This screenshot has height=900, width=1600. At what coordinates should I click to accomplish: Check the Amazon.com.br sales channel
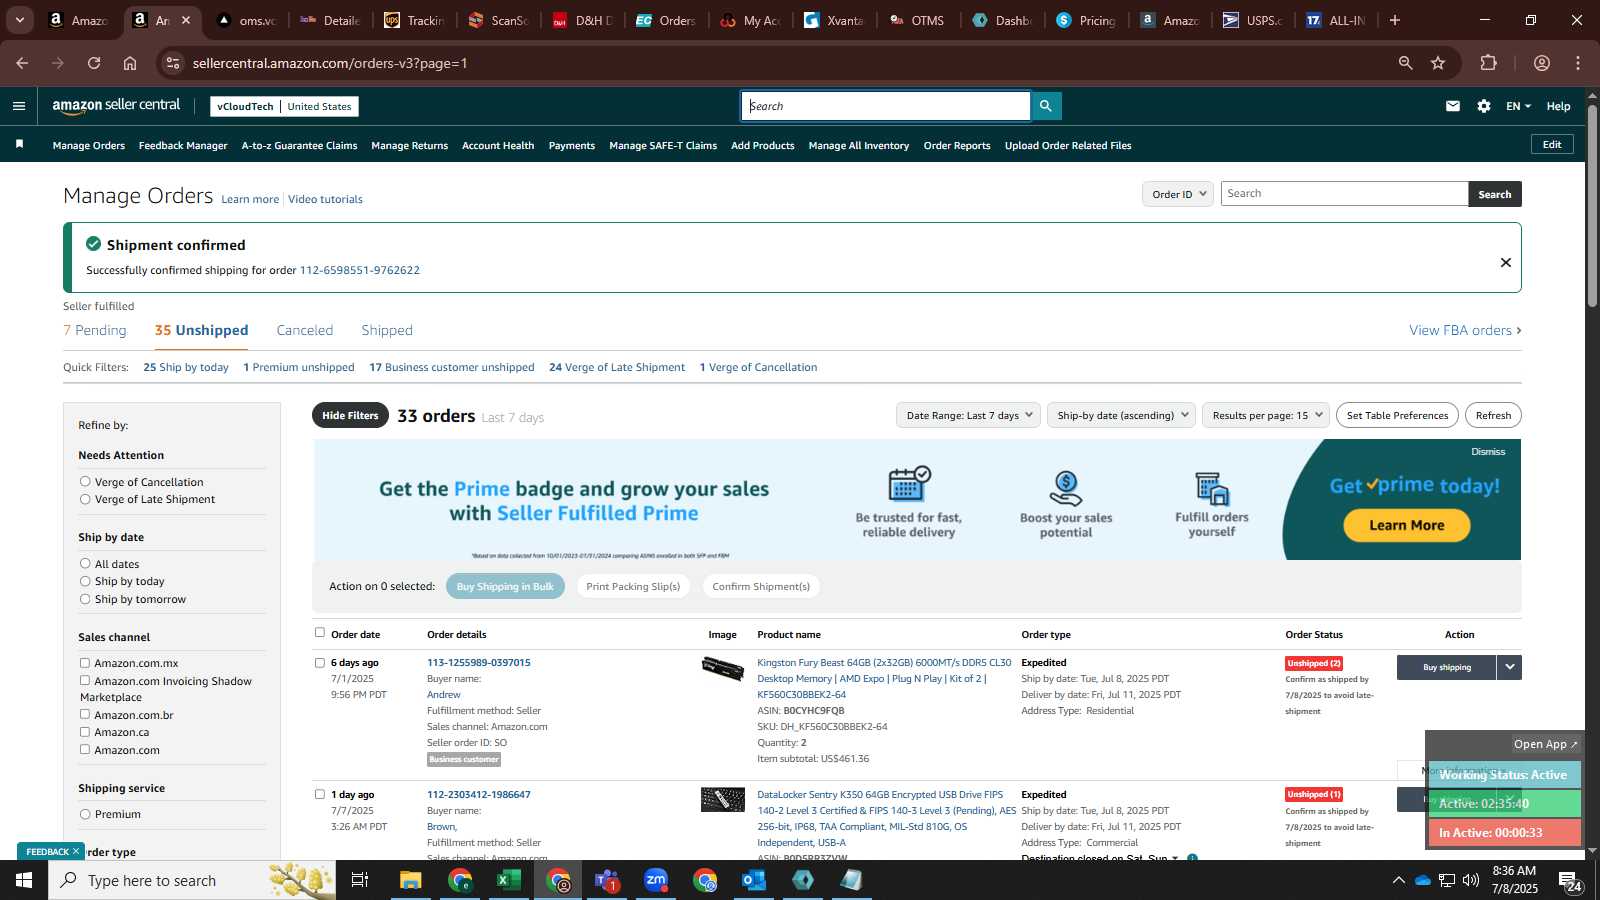[85, 714]
